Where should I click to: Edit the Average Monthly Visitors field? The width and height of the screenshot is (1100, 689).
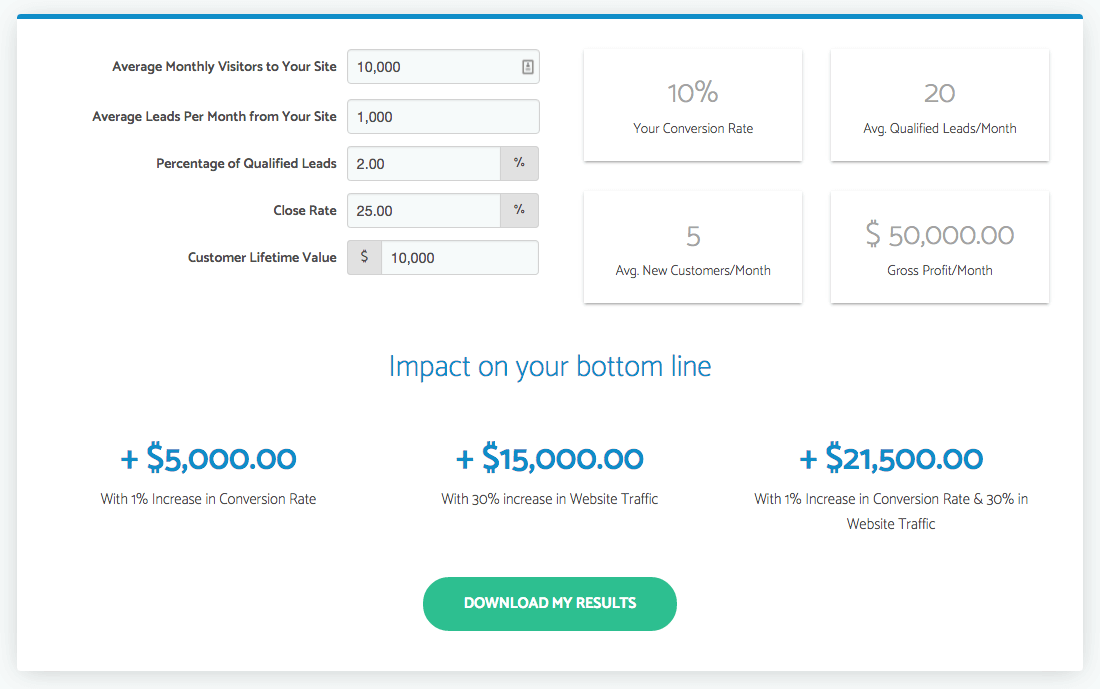[x=443, y=67]
